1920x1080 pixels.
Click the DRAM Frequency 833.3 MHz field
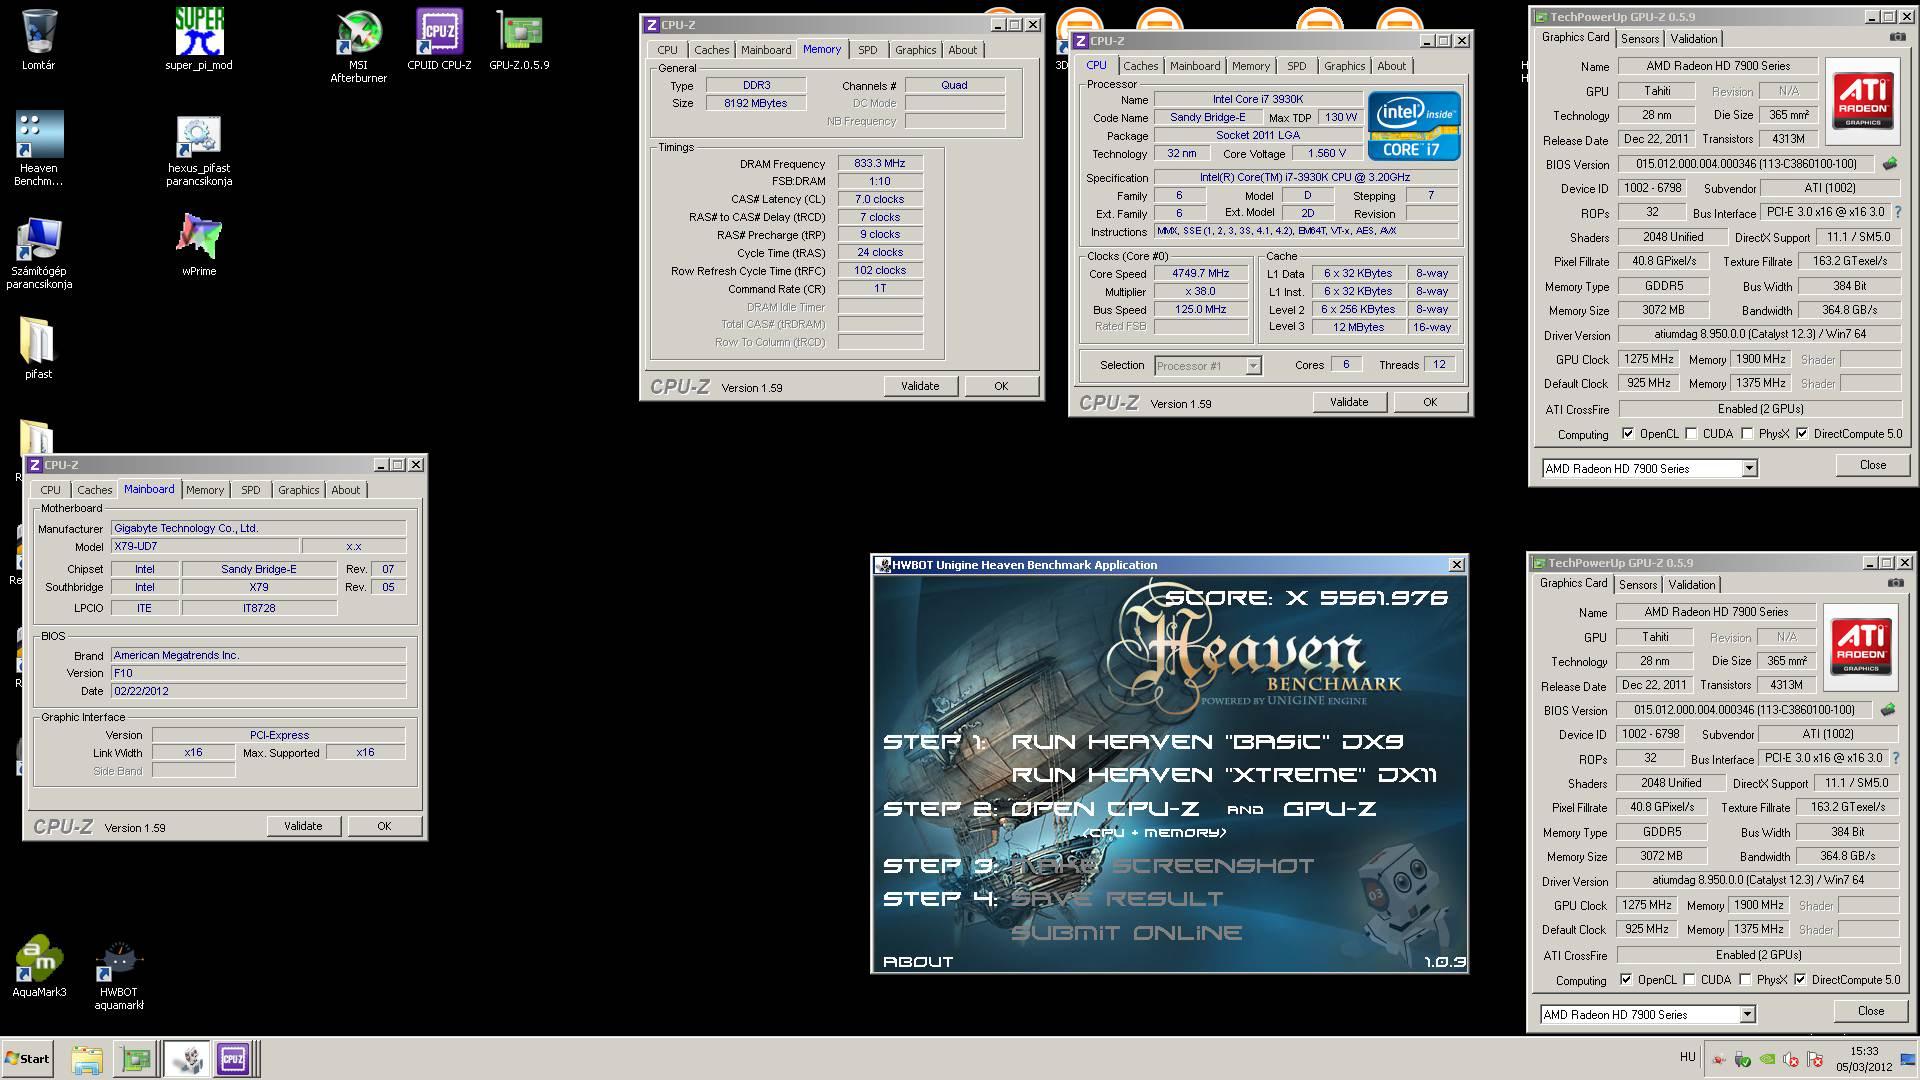click(x=880, y=163)
